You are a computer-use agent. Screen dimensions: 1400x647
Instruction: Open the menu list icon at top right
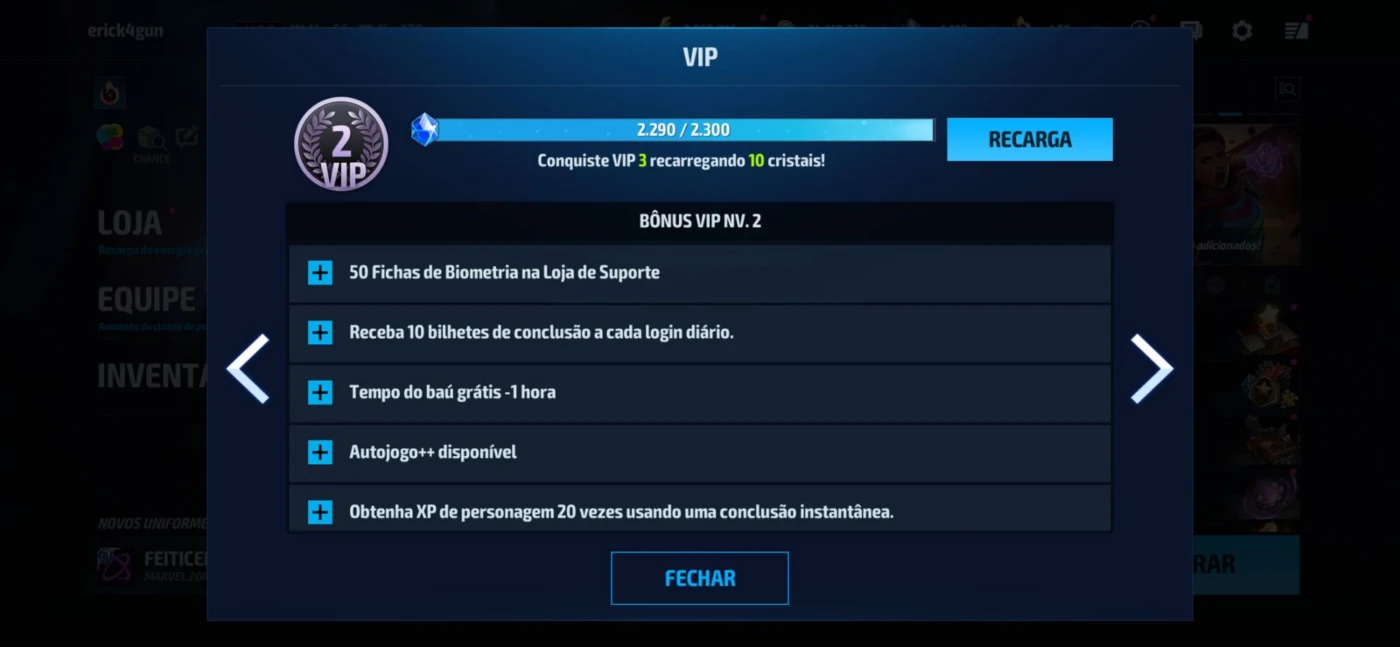pyautogui.click(x=1296, y=31)
